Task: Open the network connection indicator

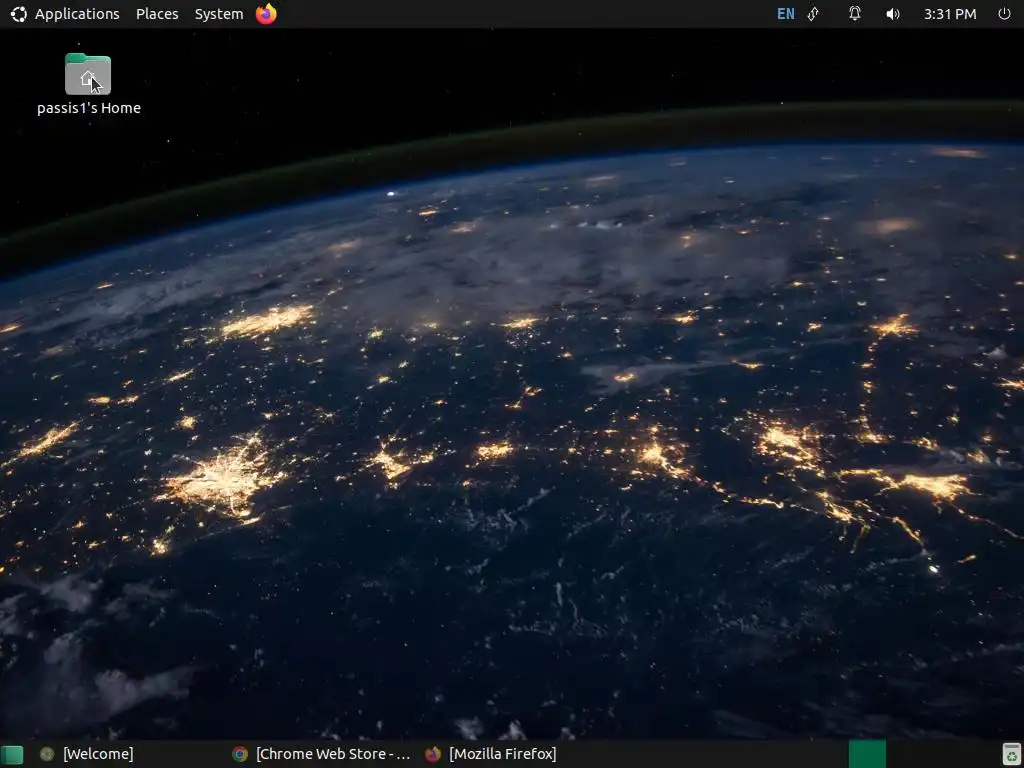Action: (814, 14)
